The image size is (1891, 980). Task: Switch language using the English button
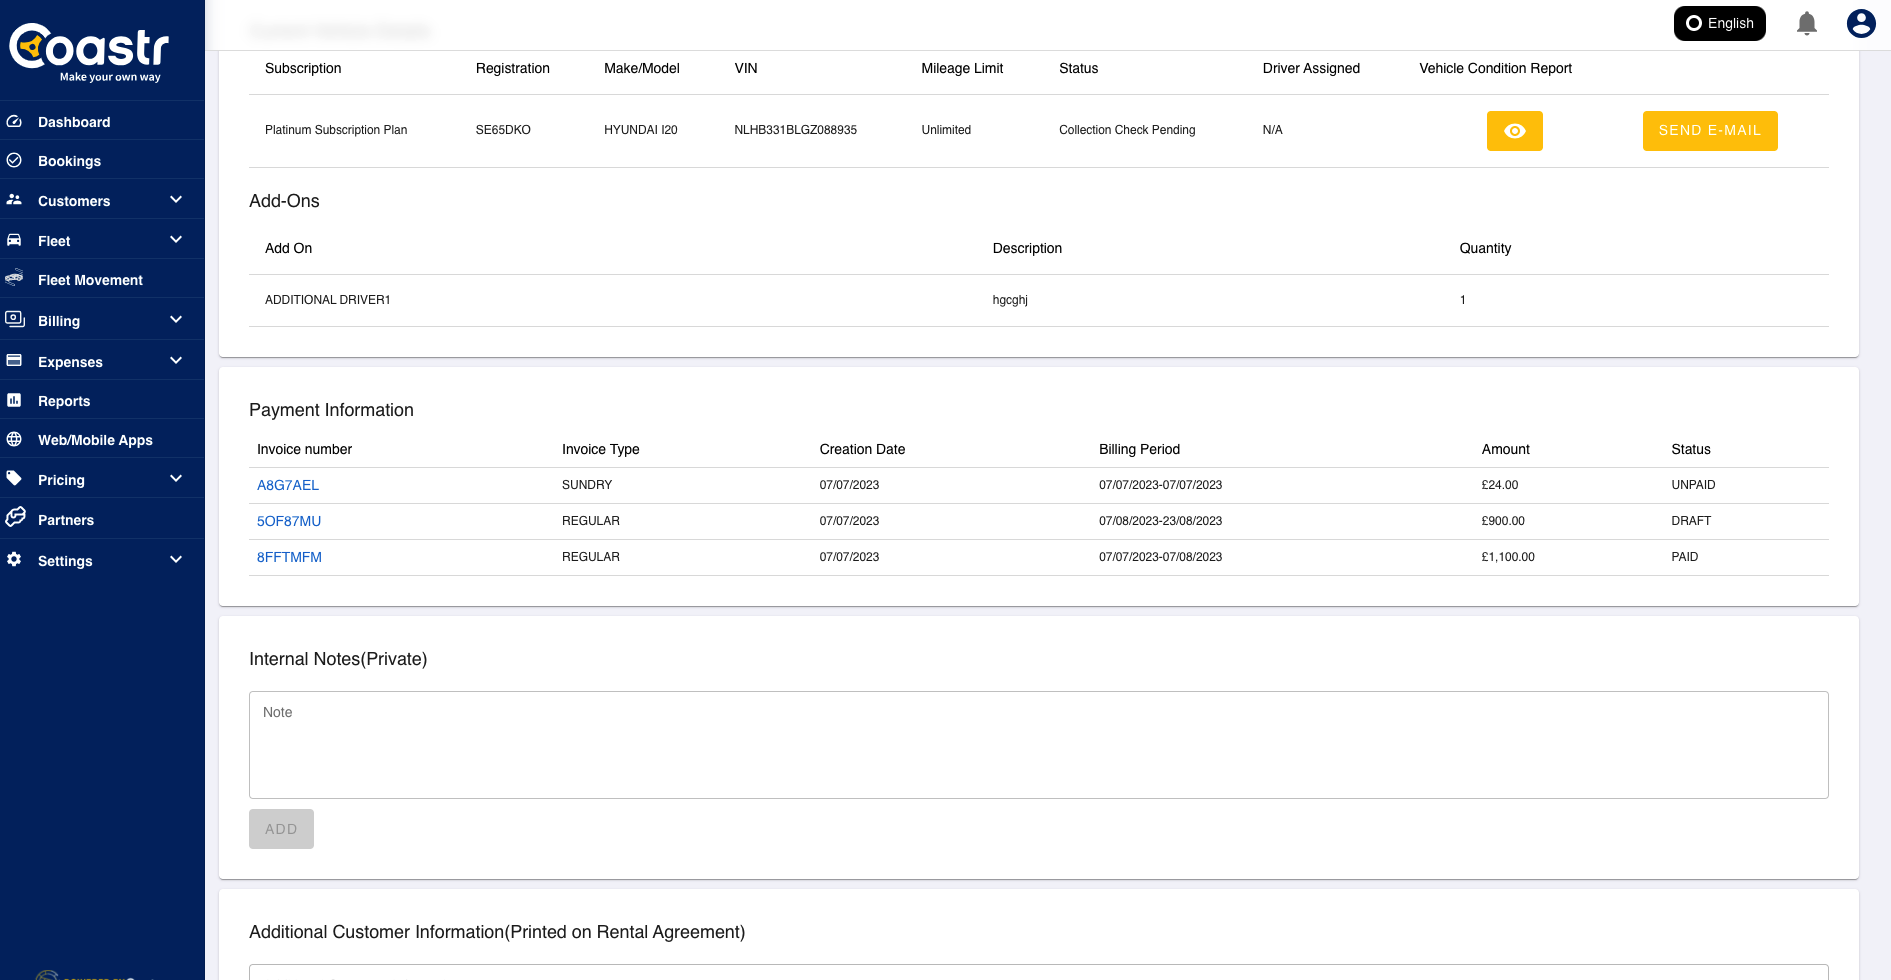[x=1719, y=23]
